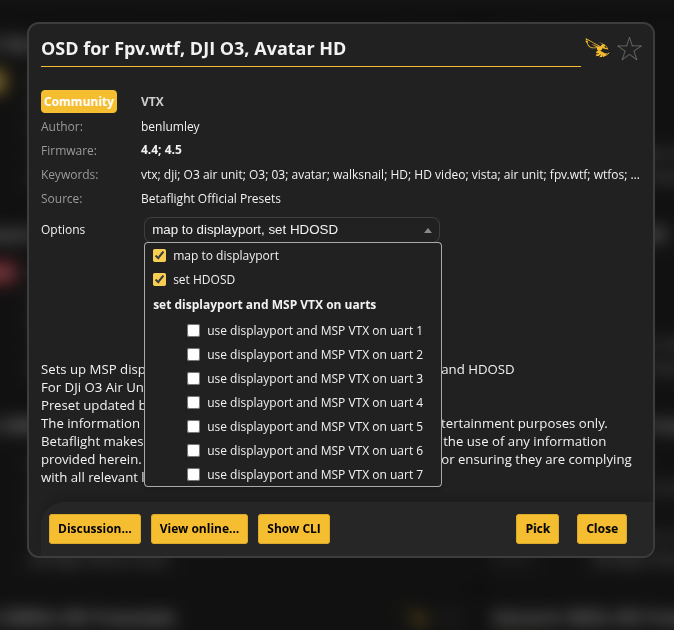
Task: Click the Community badge label
Action: [79, 102]
